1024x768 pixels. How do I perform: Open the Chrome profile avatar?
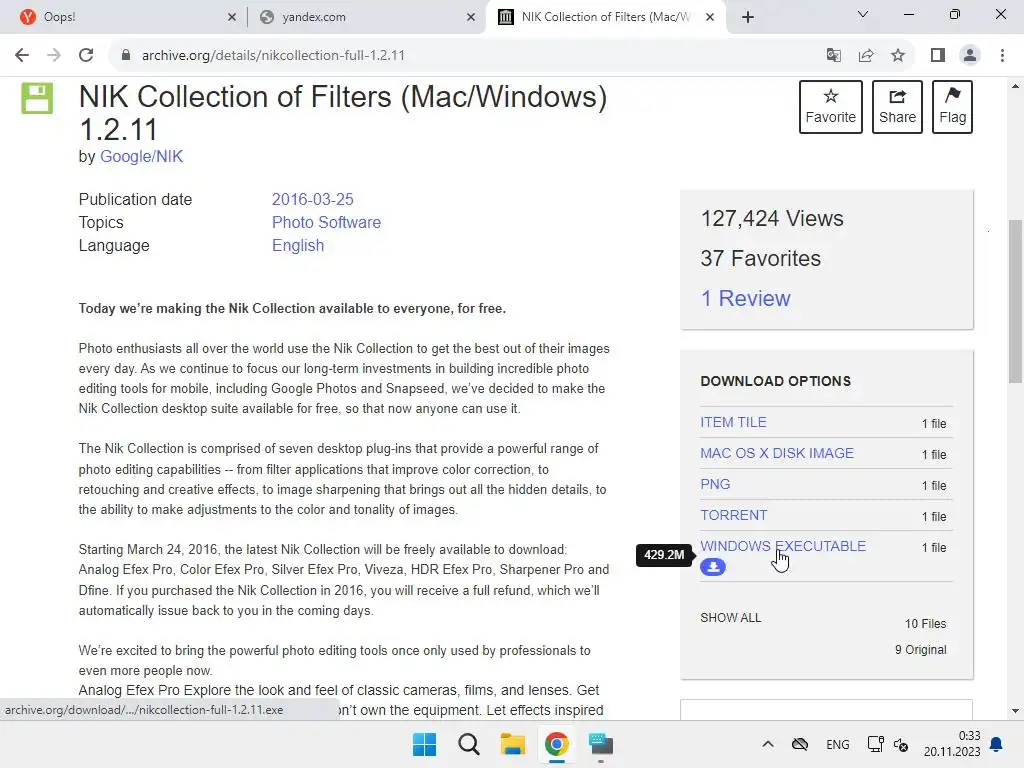pos(970,56)
